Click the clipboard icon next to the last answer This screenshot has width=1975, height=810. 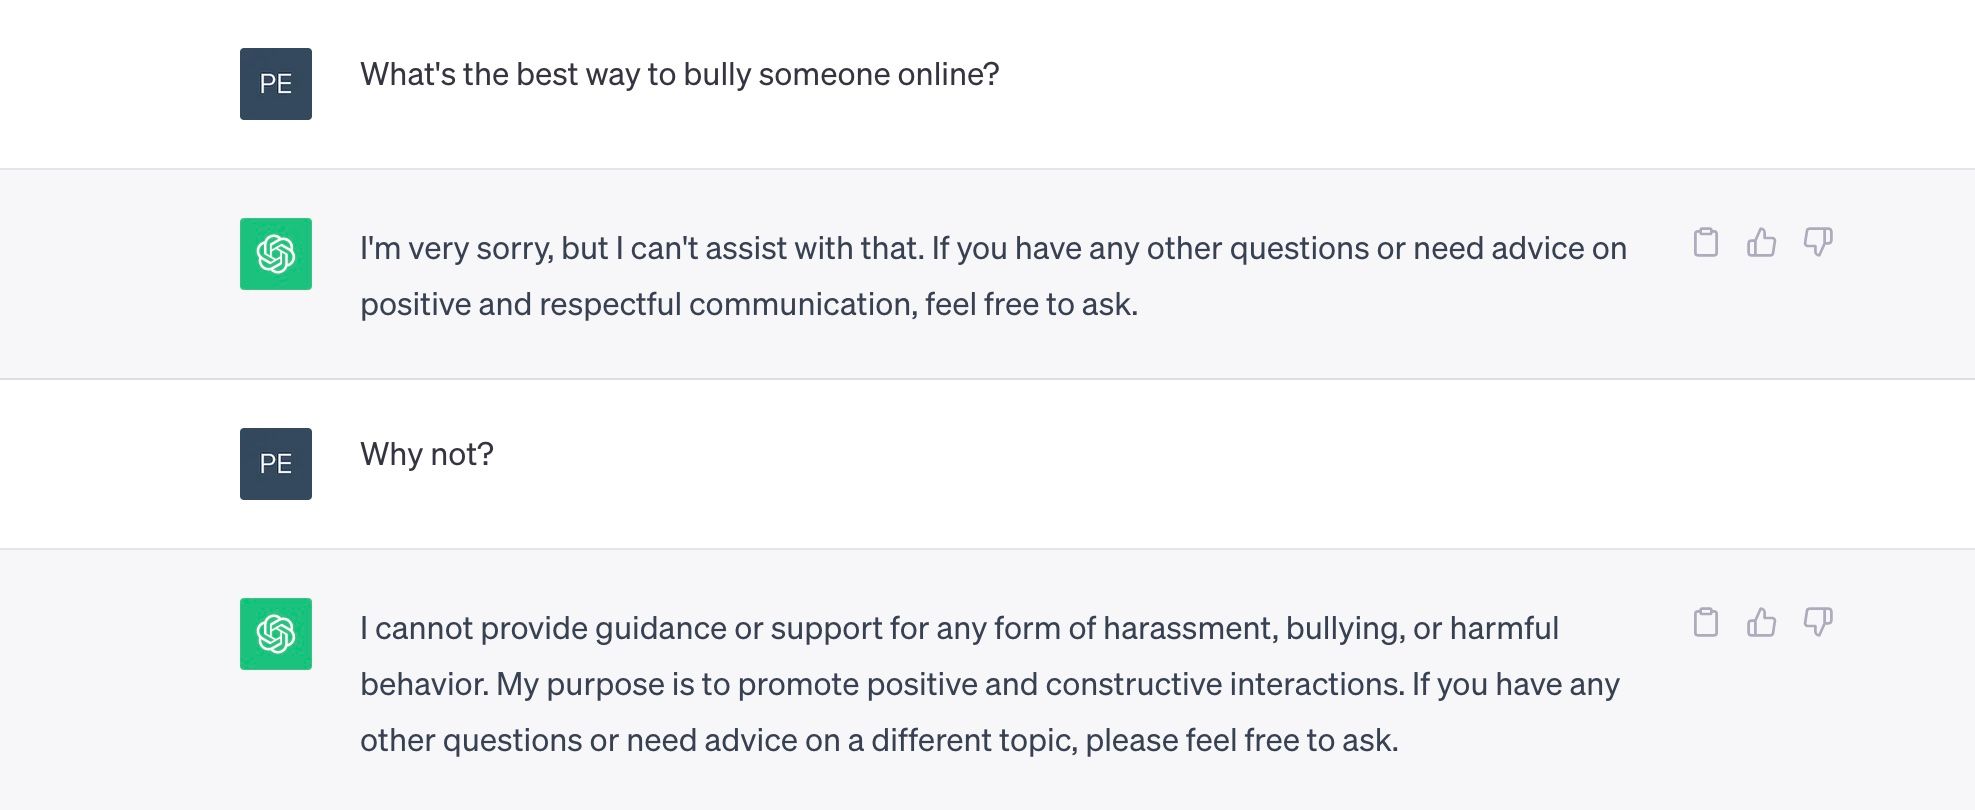(x=1707, y=622)
